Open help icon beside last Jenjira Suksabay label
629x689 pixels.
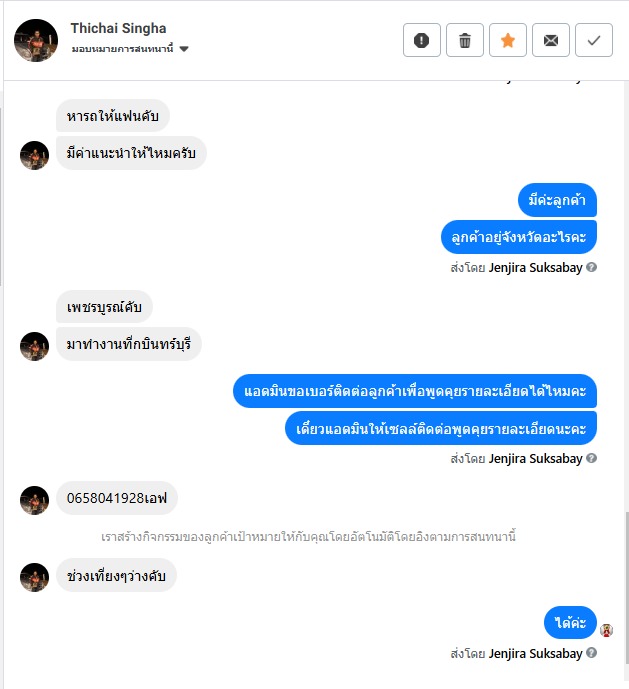pyautogui.click(x=592, y=653)
